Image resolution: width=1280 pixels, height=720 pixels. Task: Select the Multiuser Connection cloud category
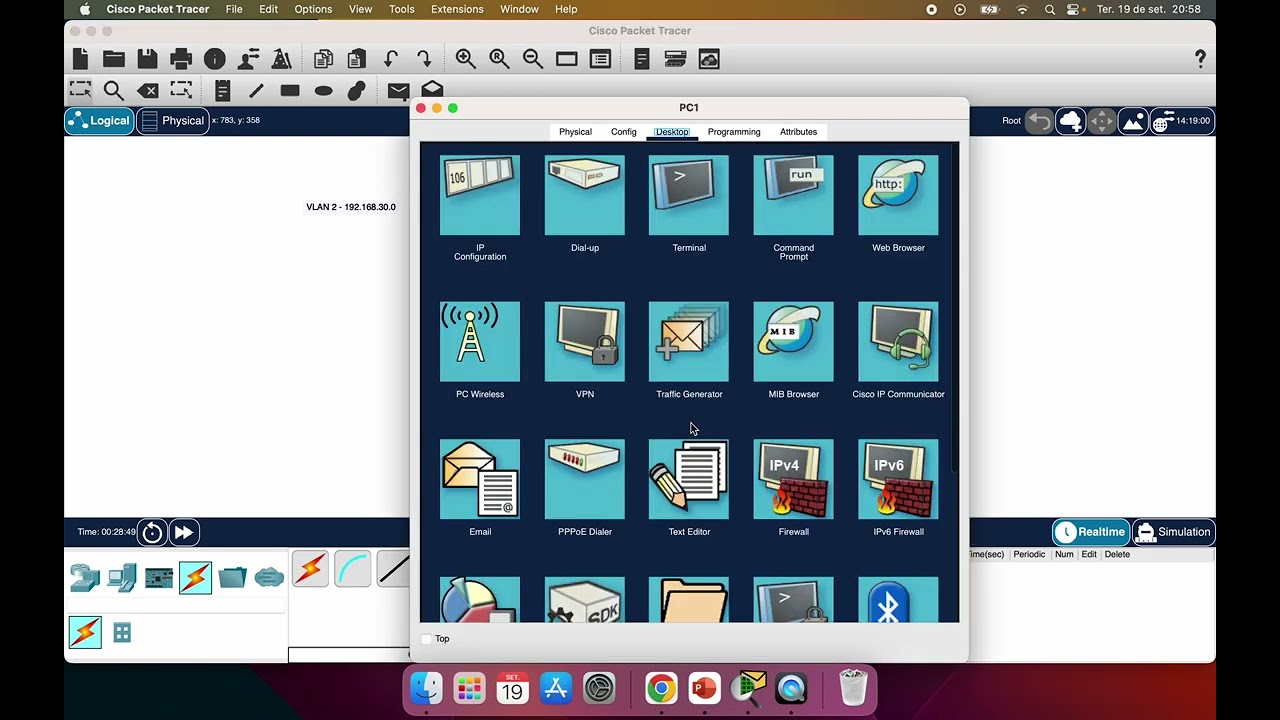click(269, 577)
